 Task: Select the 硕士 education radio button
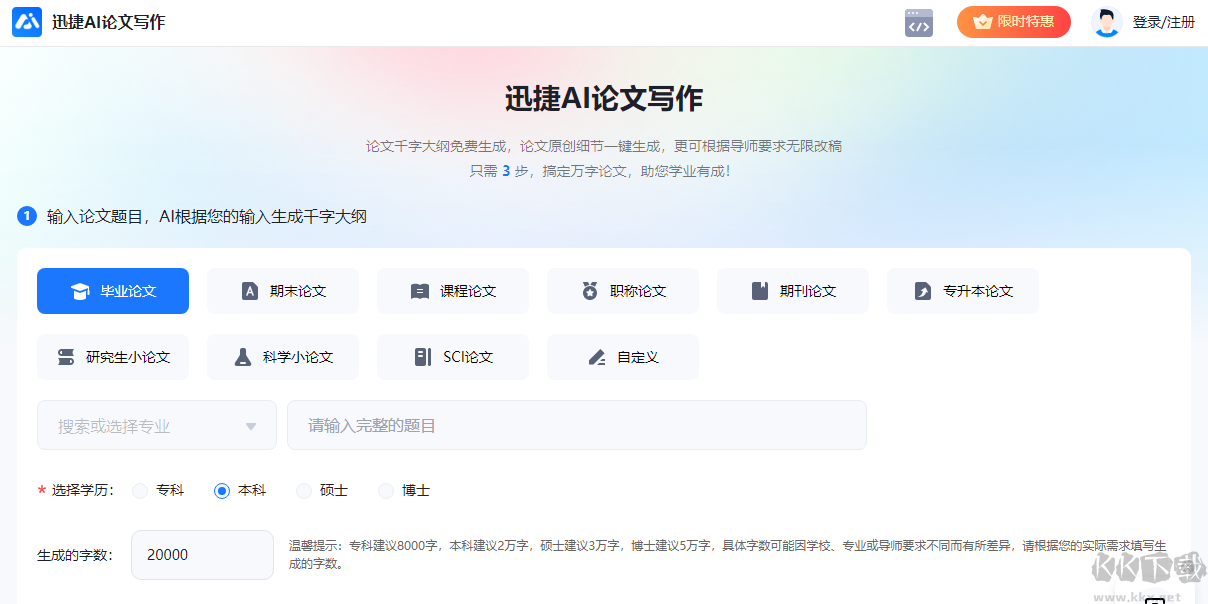[304, 491]
